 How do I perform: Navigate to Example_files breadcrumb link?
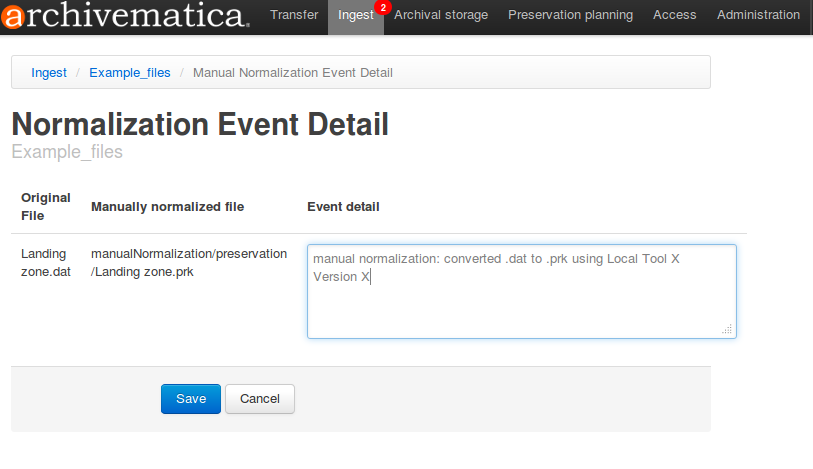pos(130,73)
